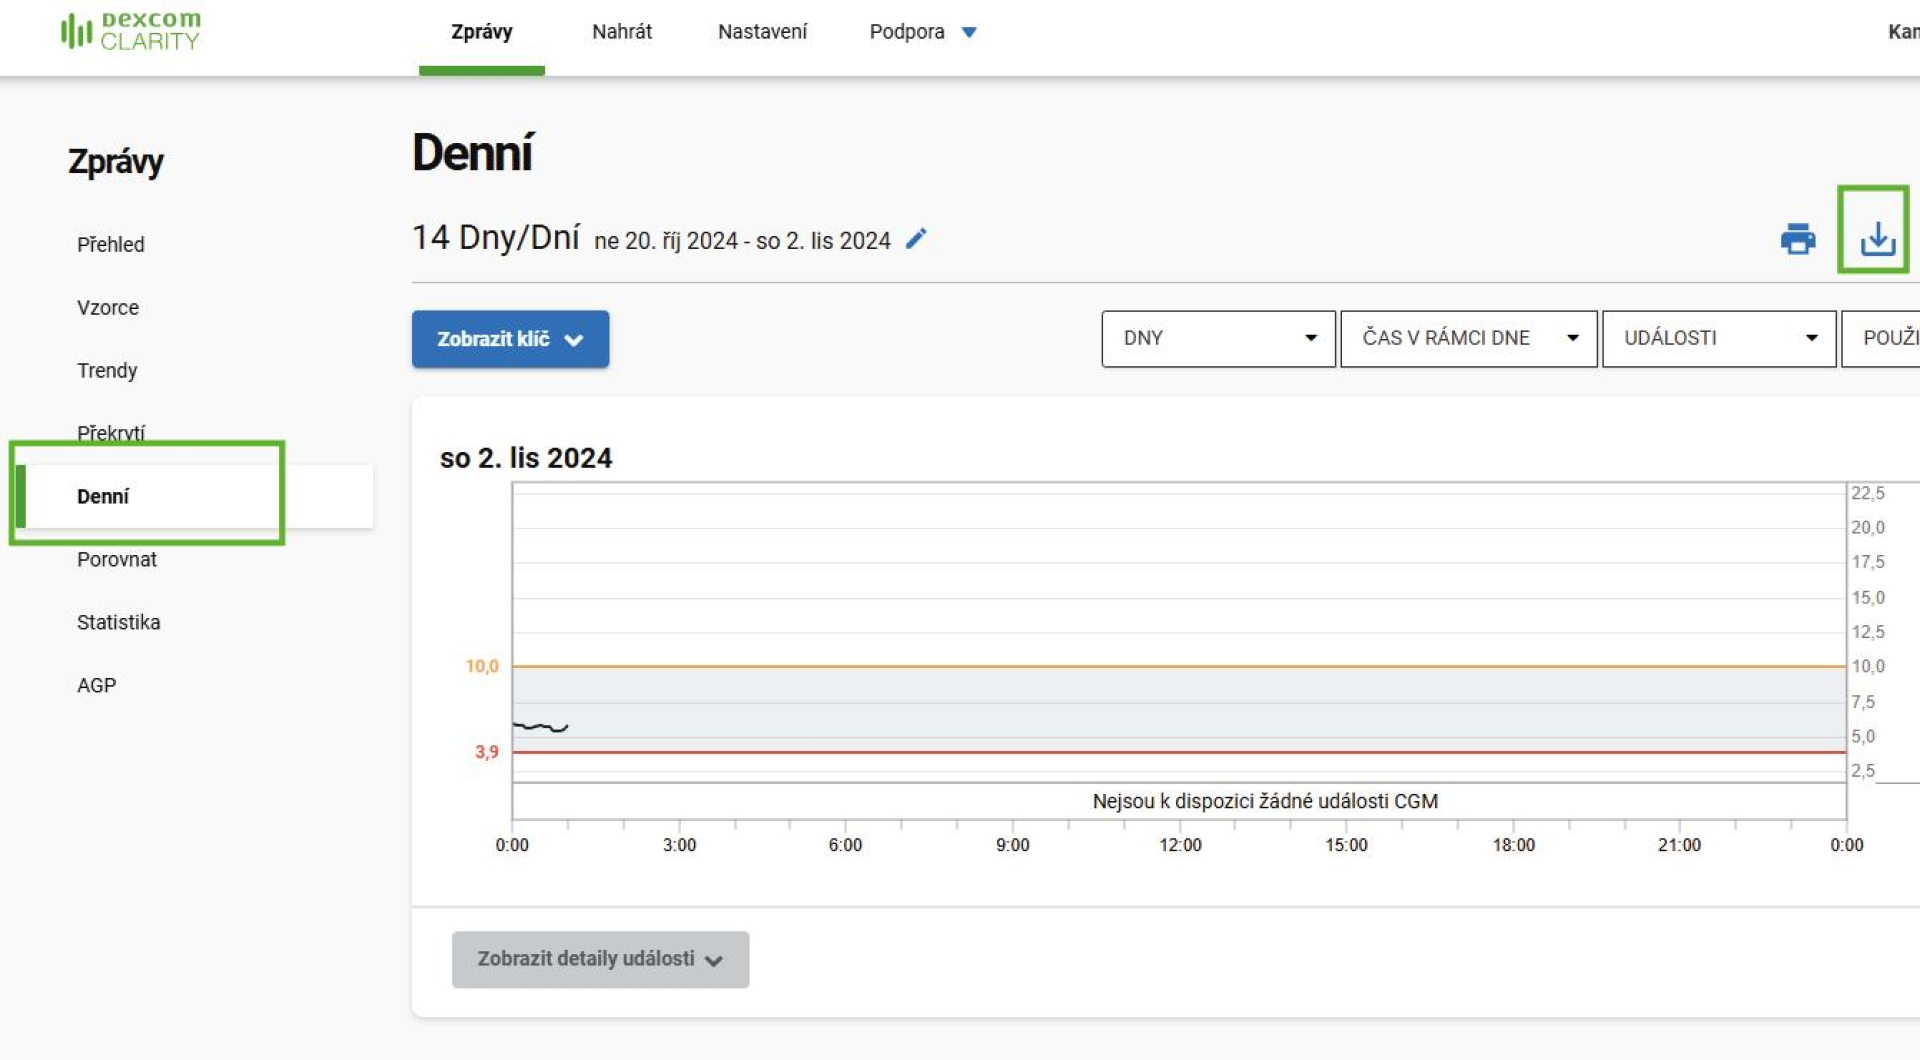
Task: Switch to the Nahrát tab
Action: coord(621,32)
